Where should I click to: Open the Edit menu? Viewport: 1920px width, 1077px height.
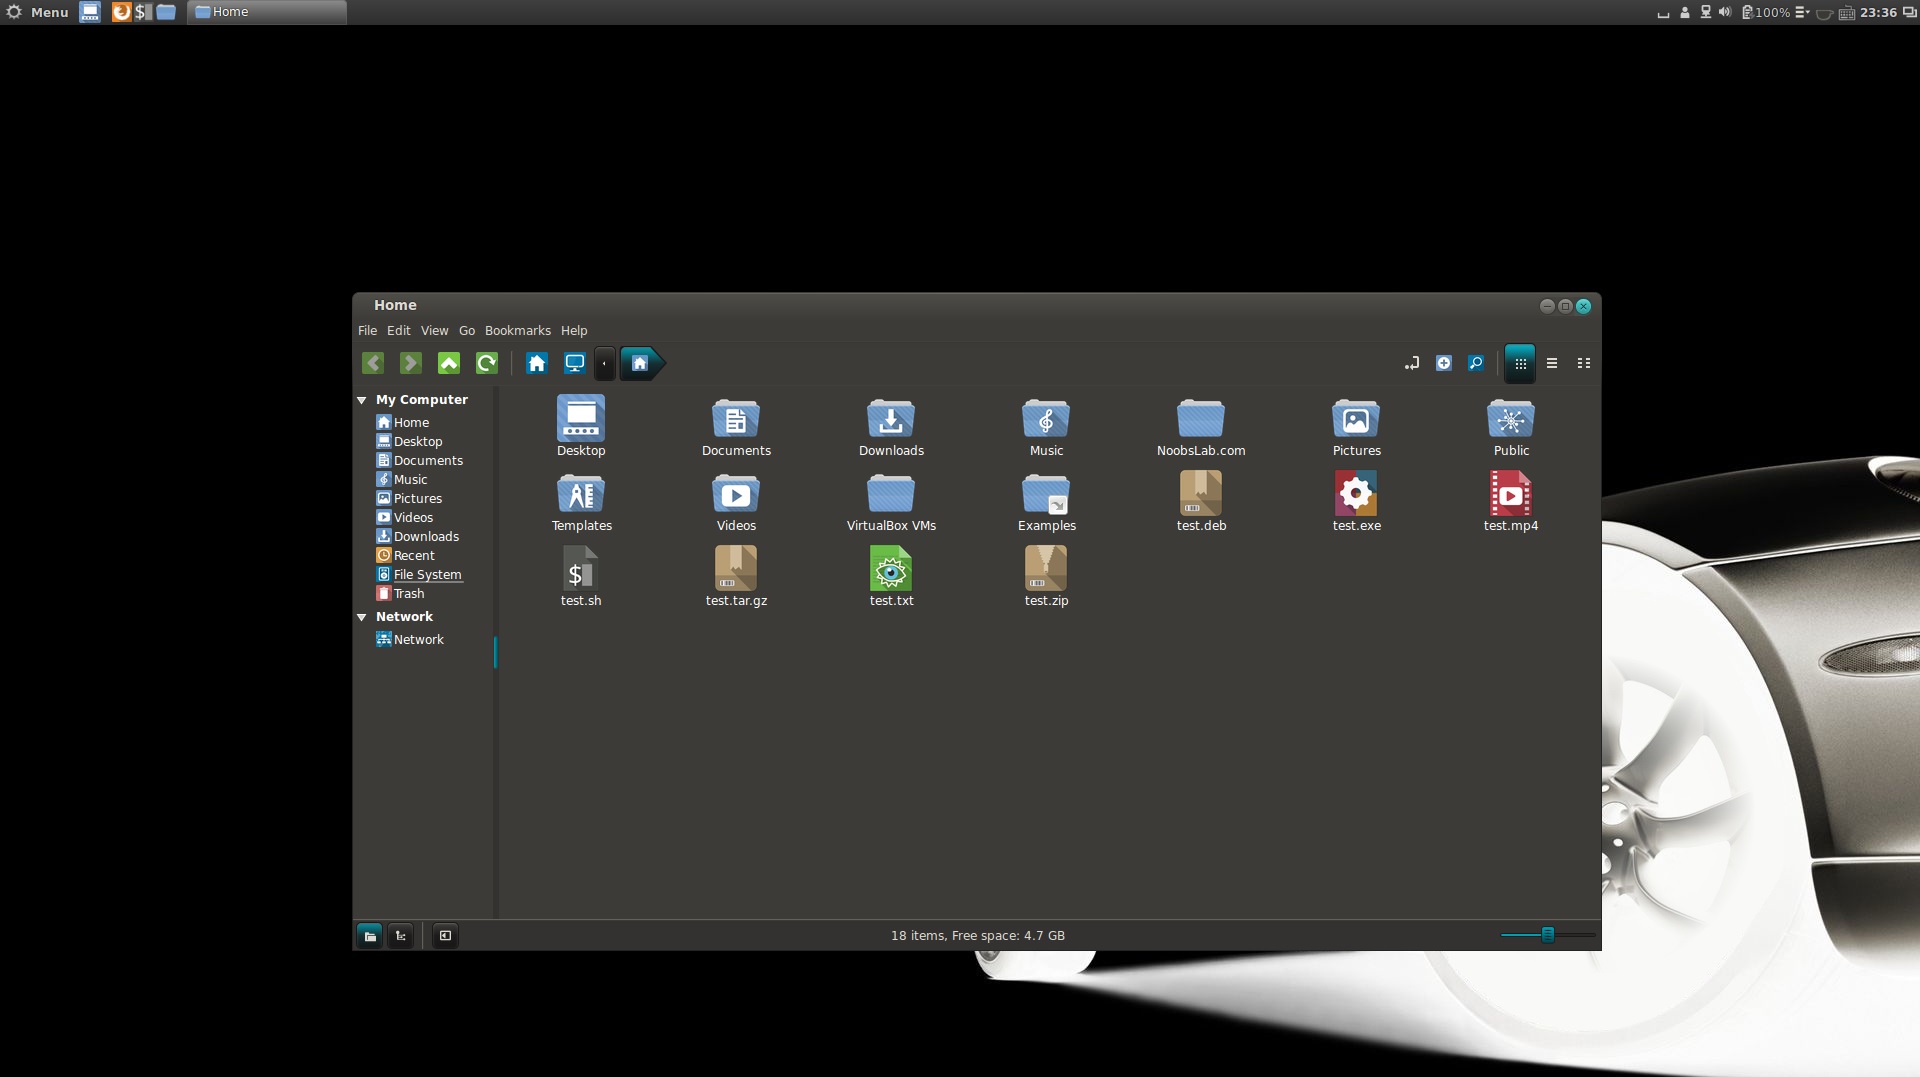398,331
